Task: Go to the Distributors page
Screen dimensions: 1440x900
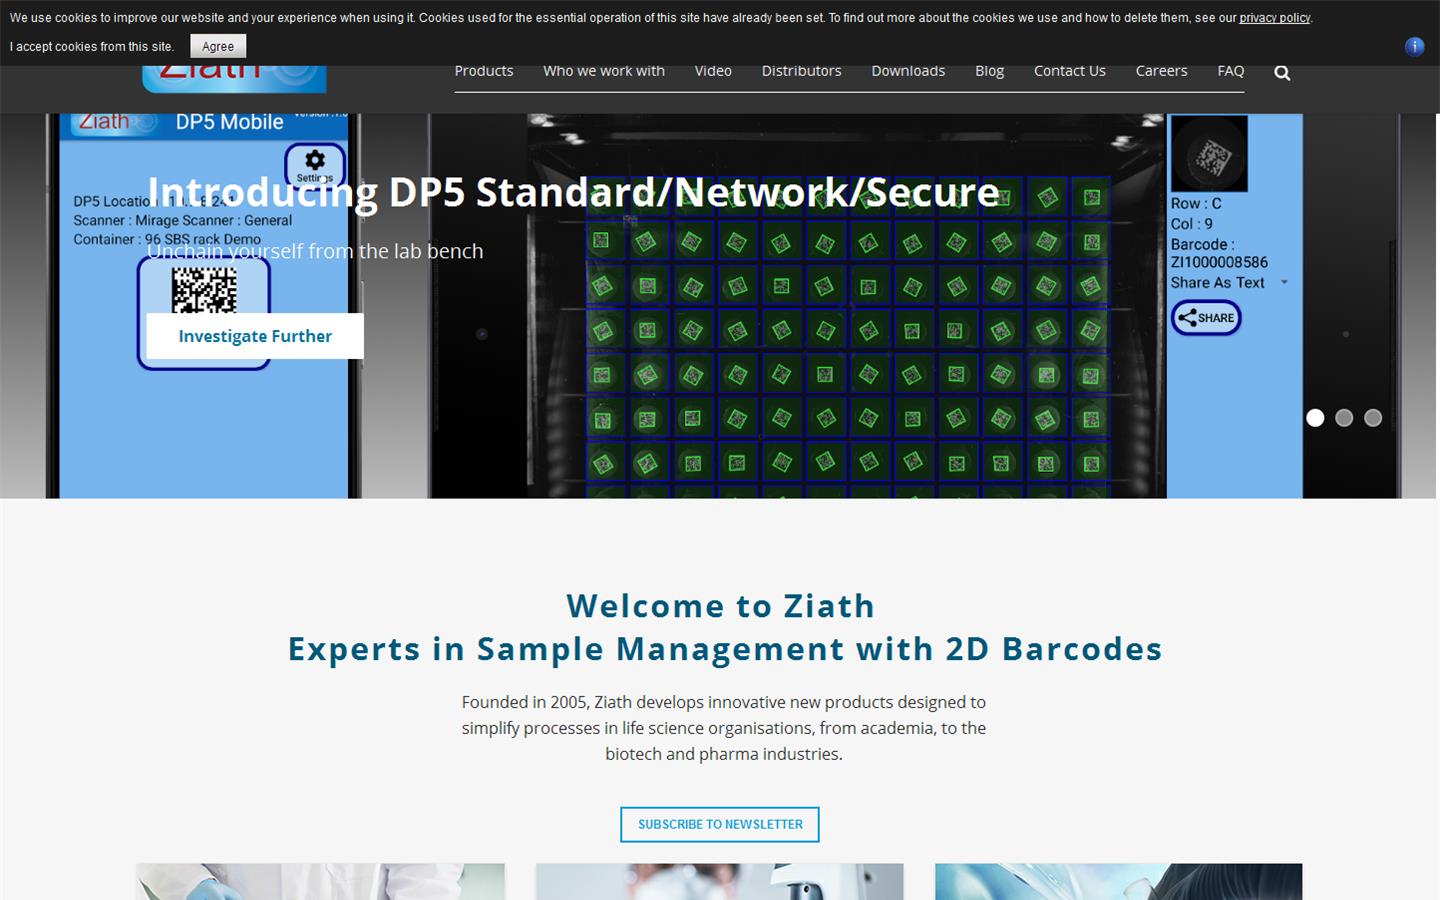Action: tap(801, 71)
